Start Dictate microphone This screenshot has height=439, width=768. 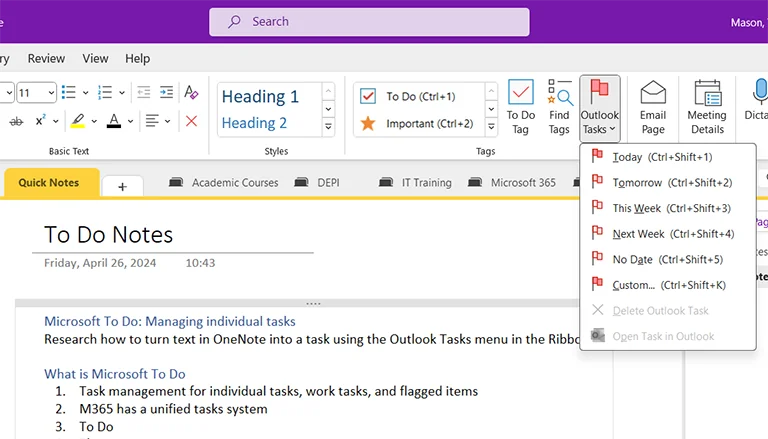click(756, 100)
